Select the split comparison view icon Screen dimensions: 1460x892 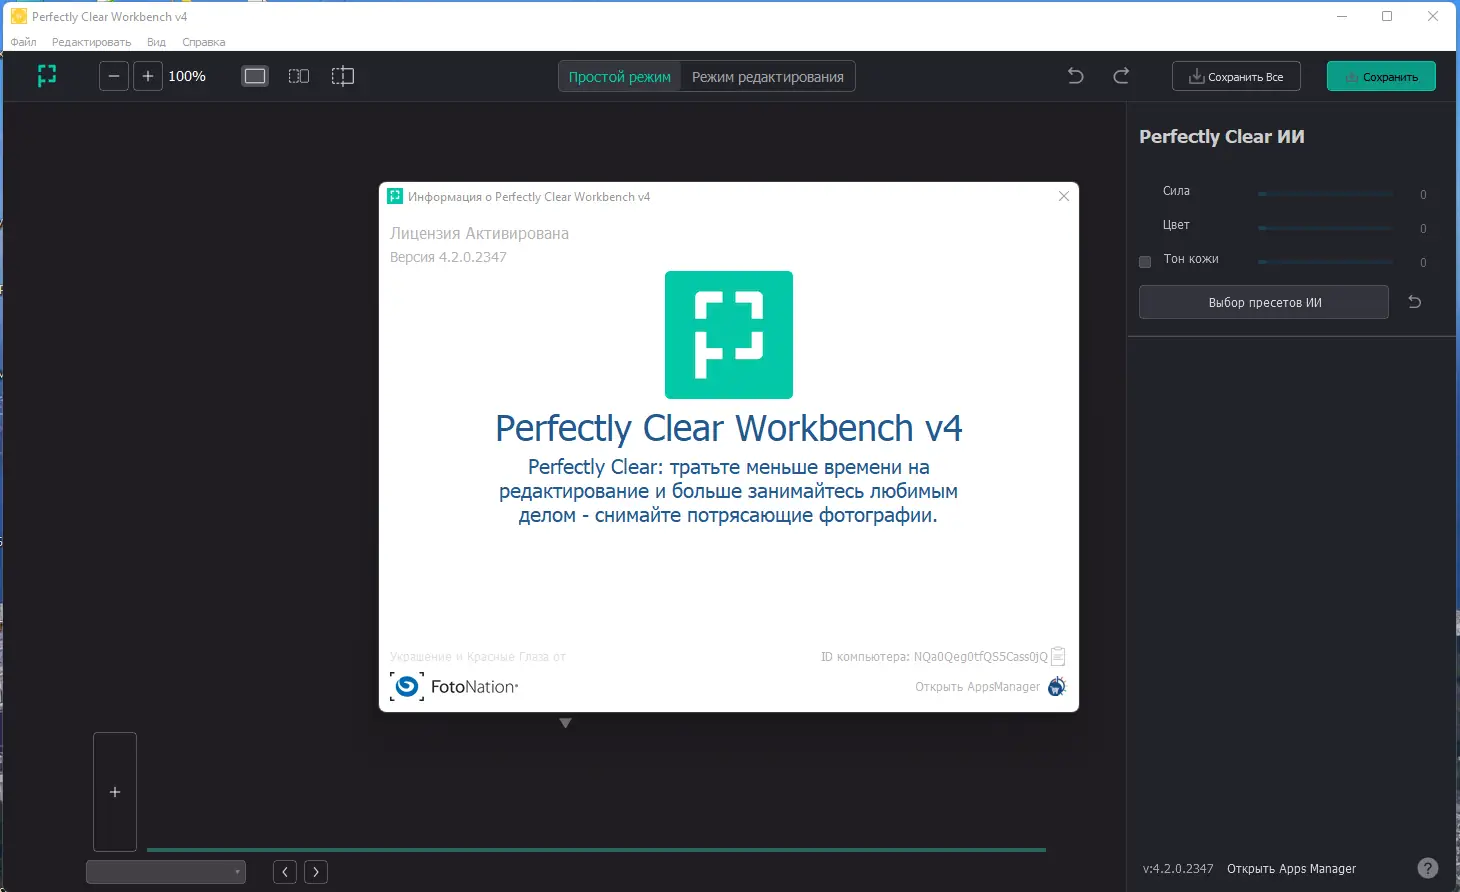click(298, 75)
